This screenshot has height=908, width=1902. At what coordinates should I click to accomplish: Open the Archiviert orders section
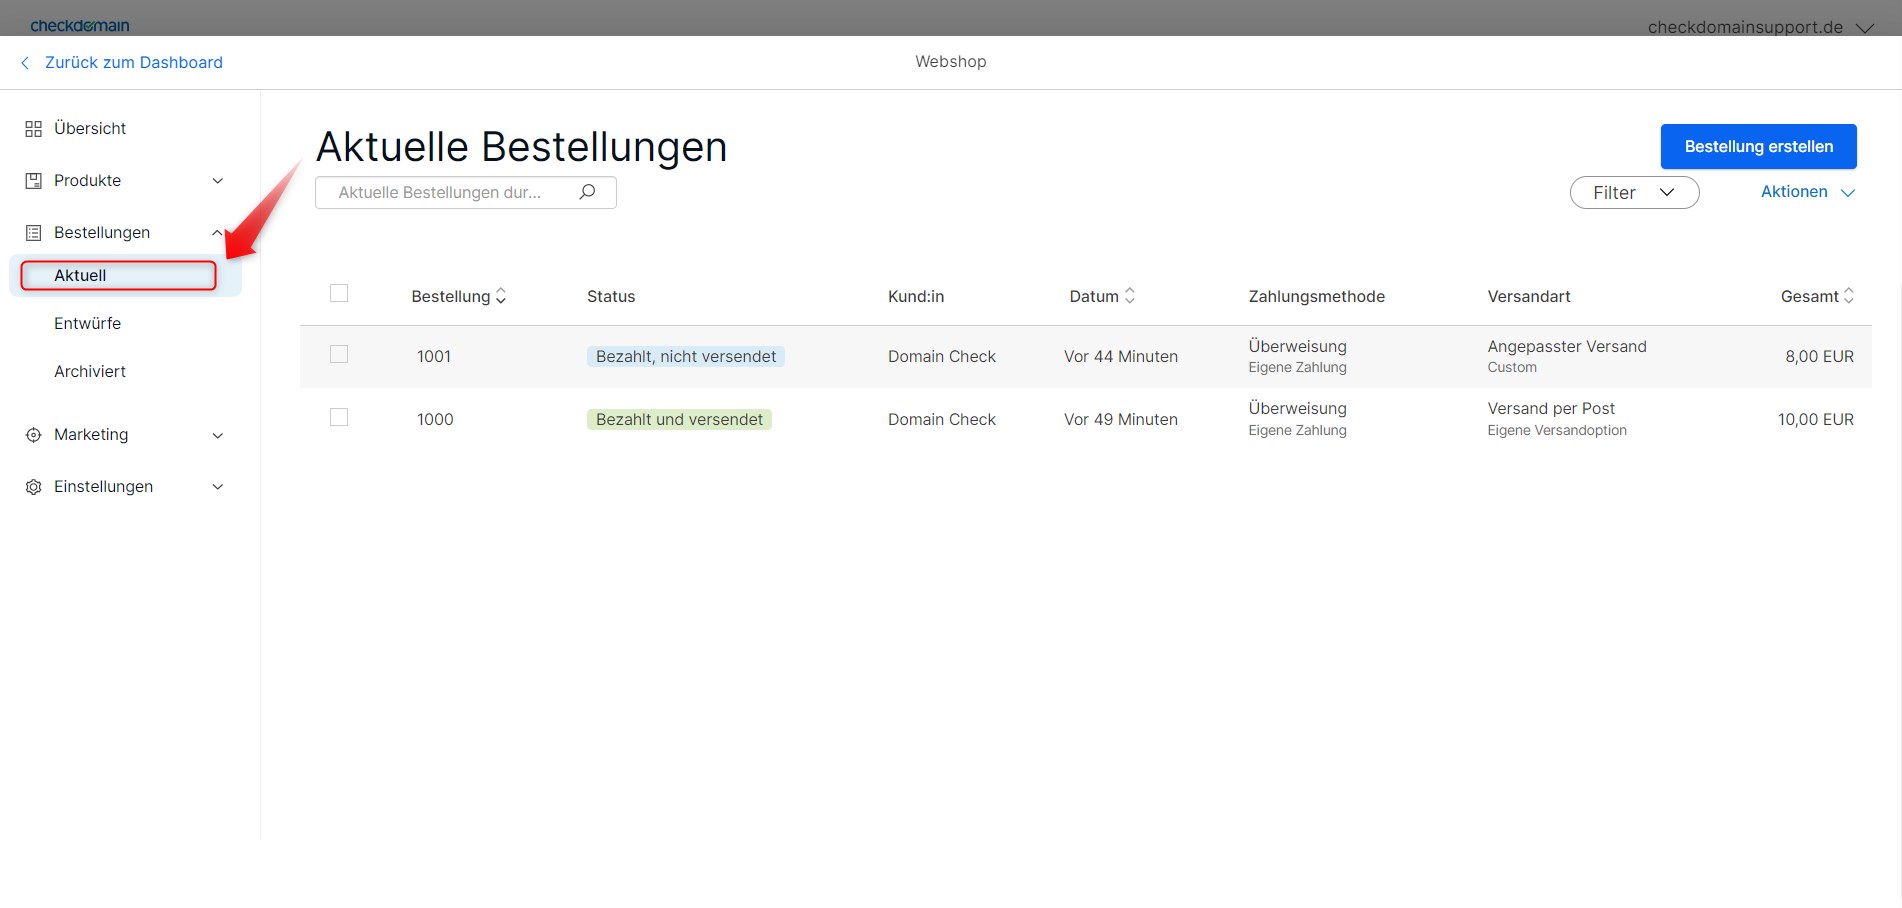pyautogui.click(x=90, y=371)
